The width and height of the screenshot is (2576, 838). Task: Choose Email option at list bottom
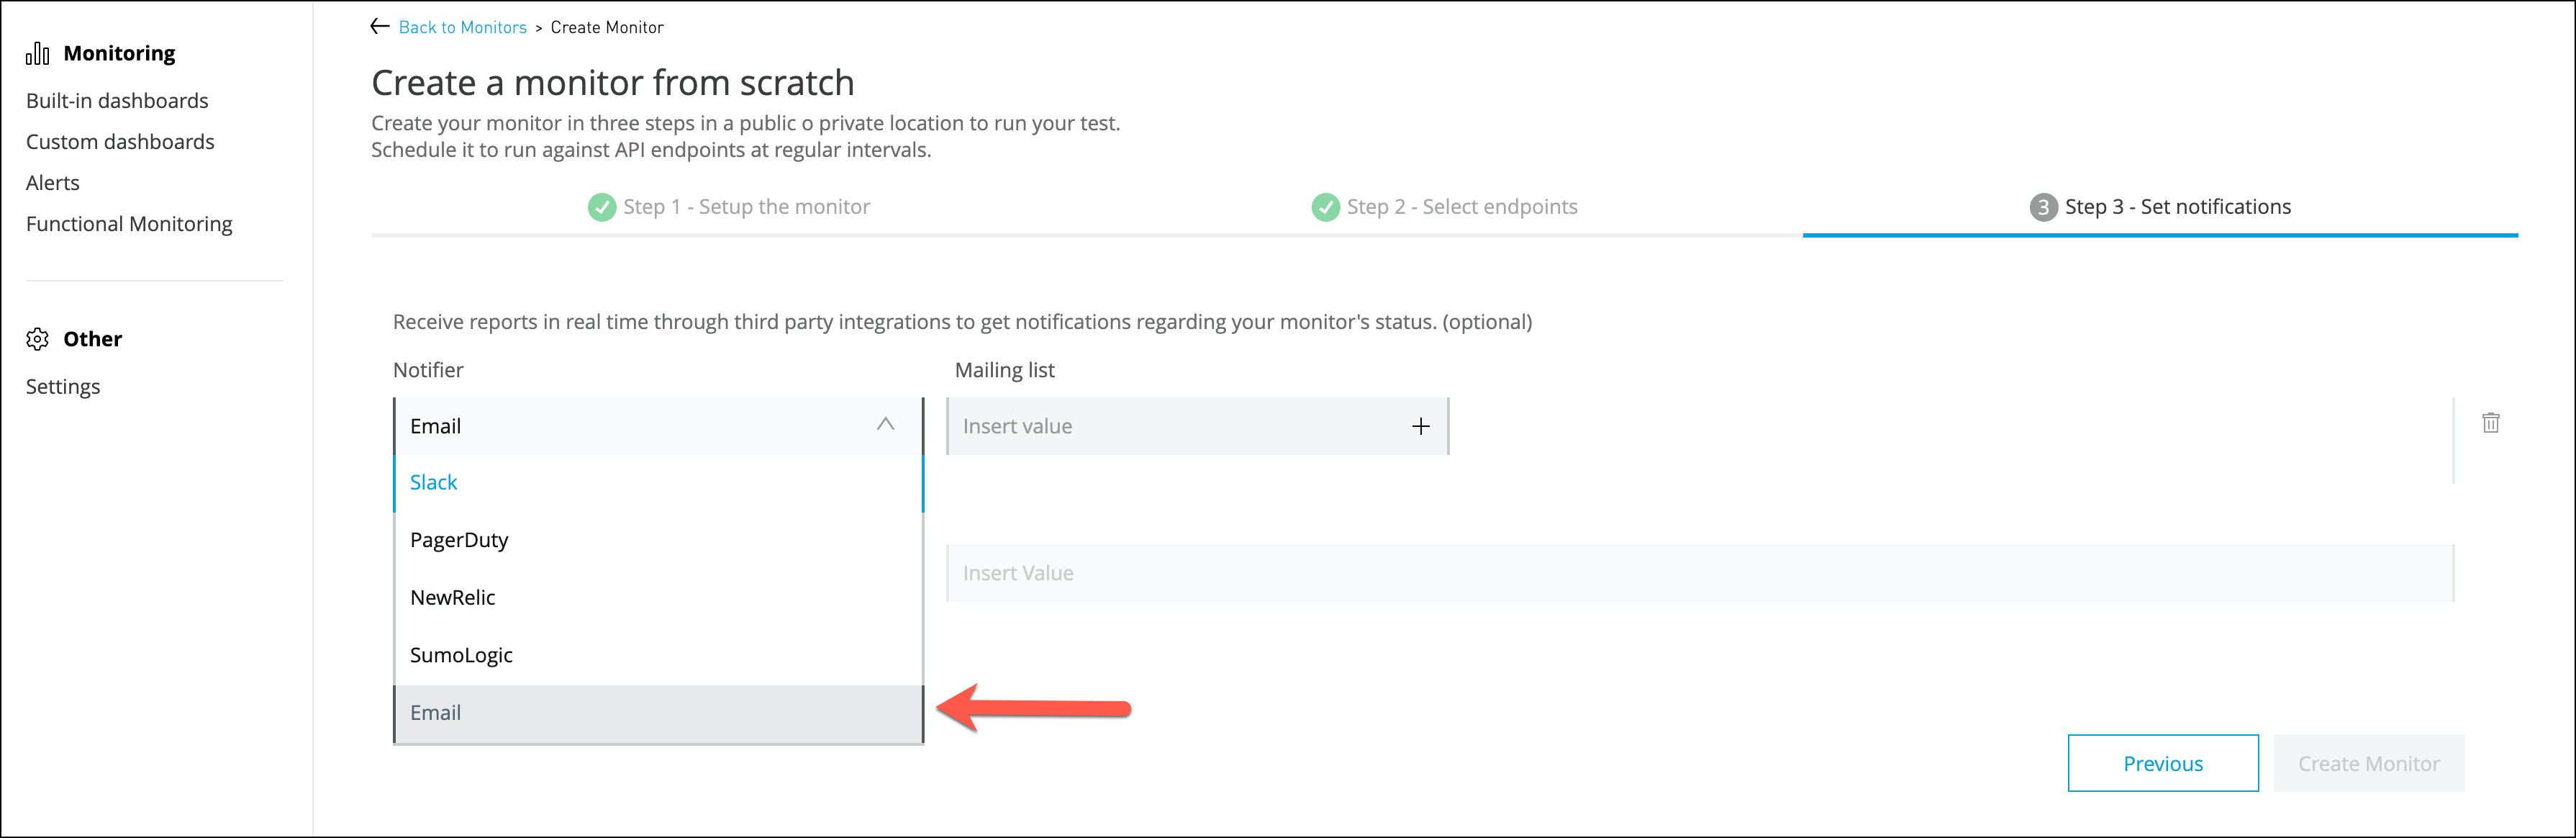click(x=436, y=713)
